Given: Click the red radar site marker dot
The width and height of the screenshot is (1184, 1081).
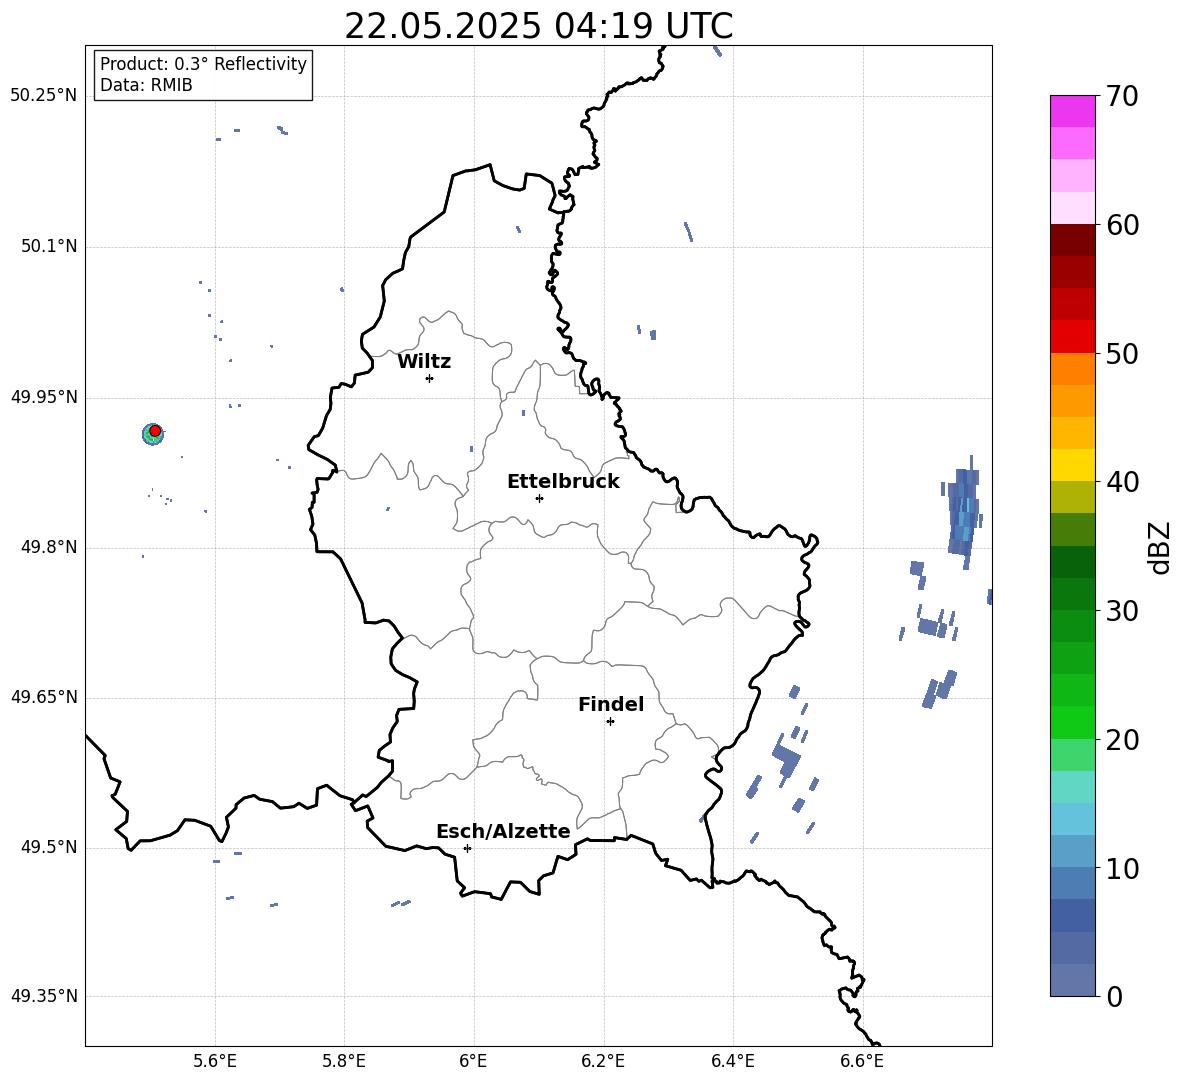Looking at the screenshot, I should 155,431.
